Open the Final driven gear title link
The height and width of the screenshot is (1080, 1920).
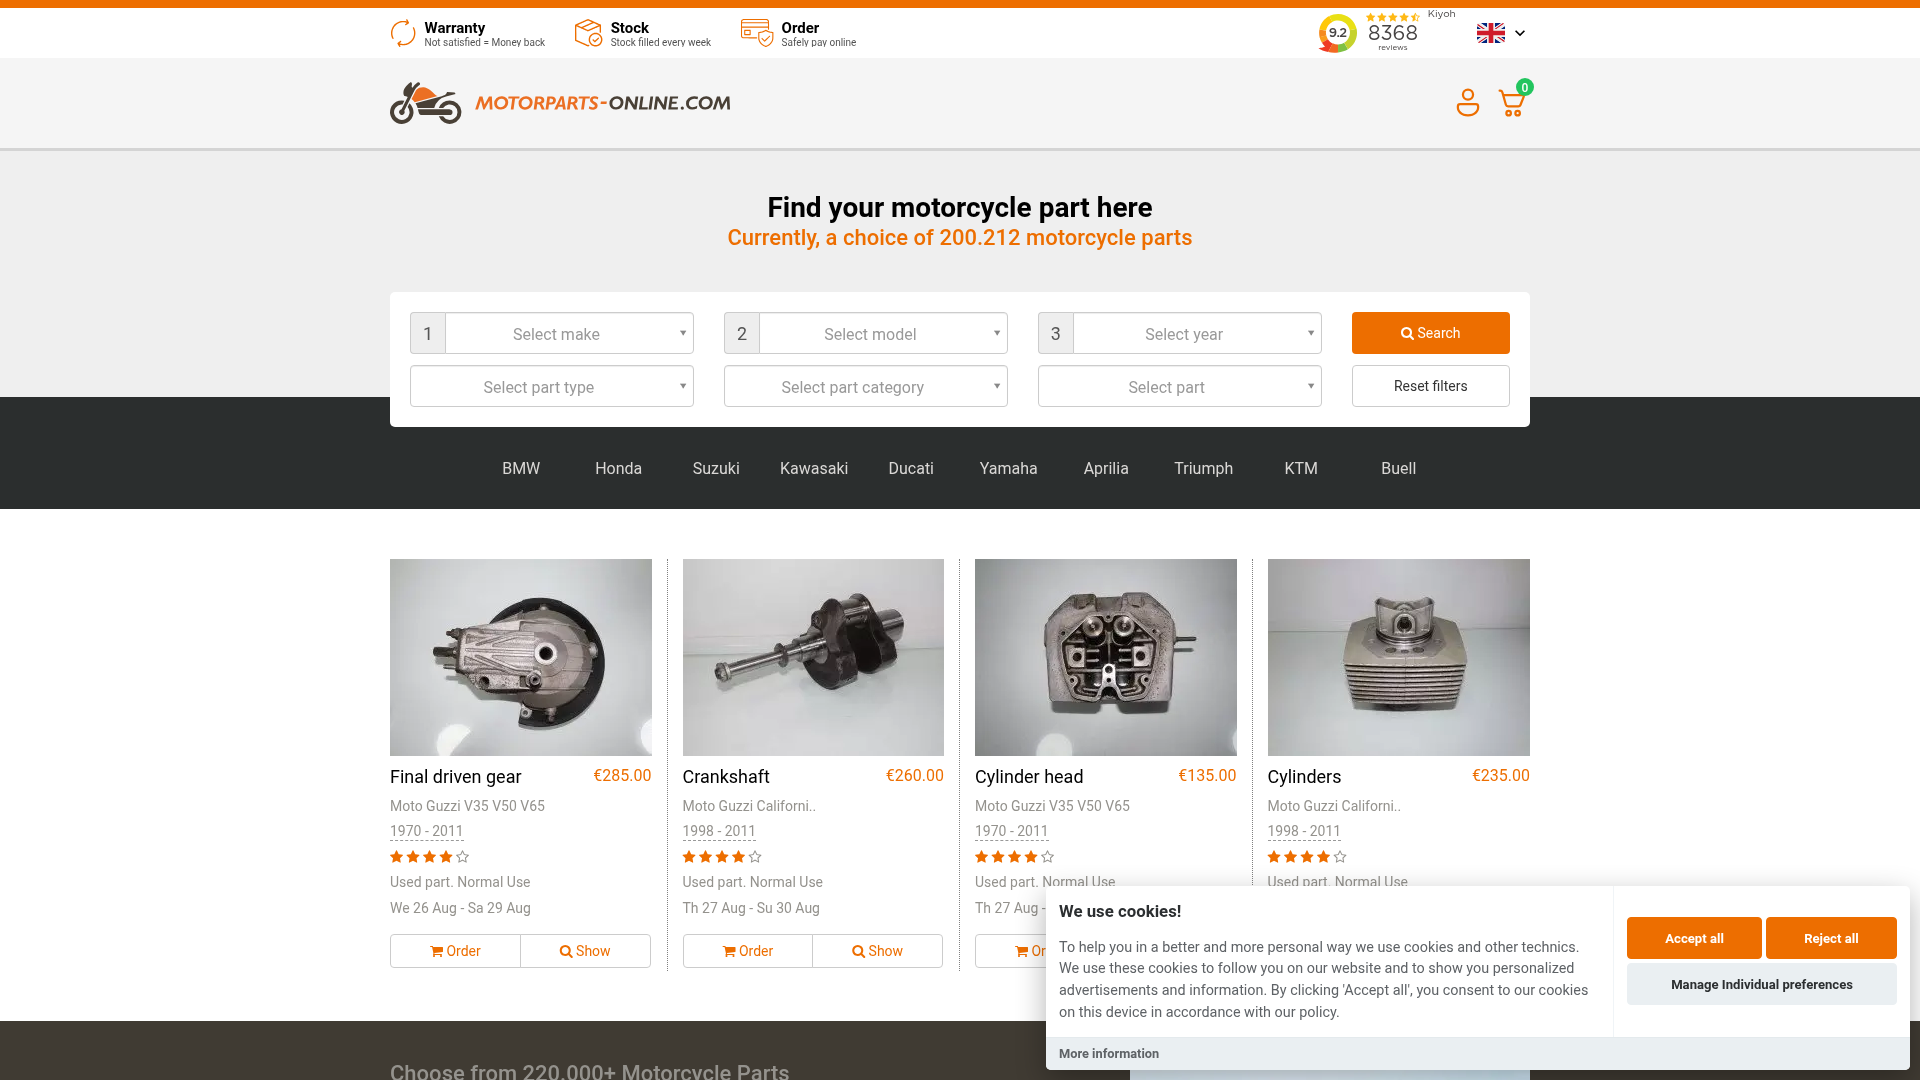pyautogui.click(x=455, y=777)
